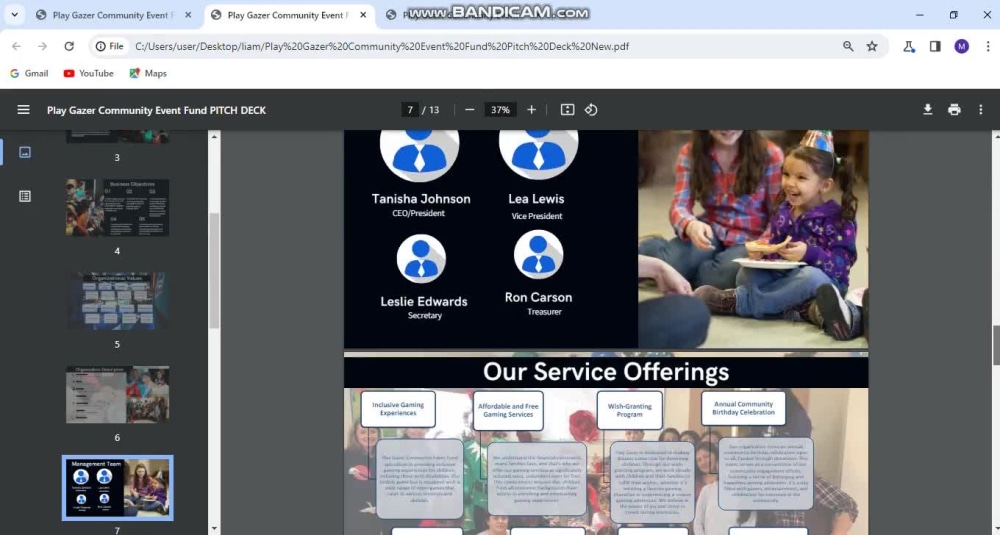Click the Treasurer title text

pos(544,312)
